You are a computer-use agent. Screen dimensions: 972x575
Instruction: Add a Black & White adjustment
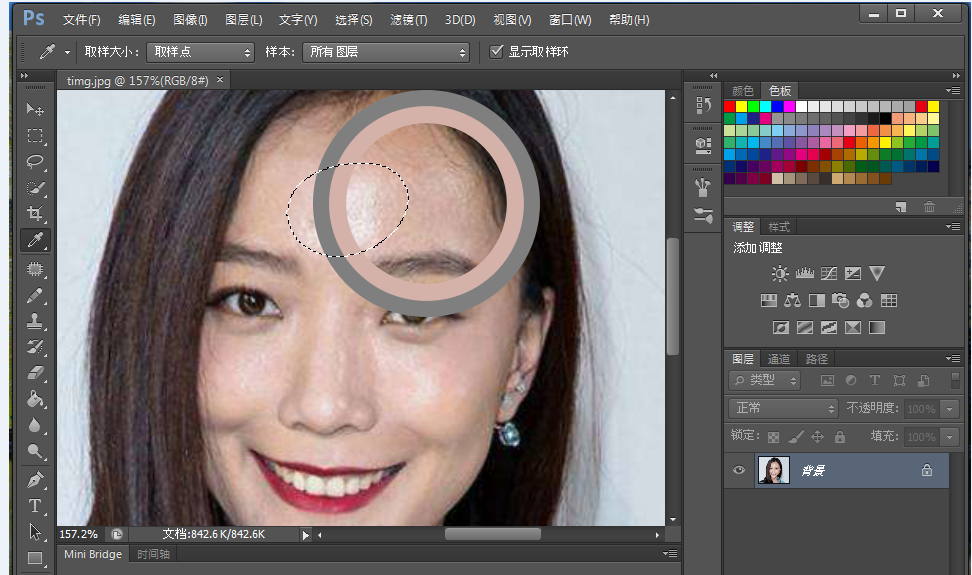817,301
